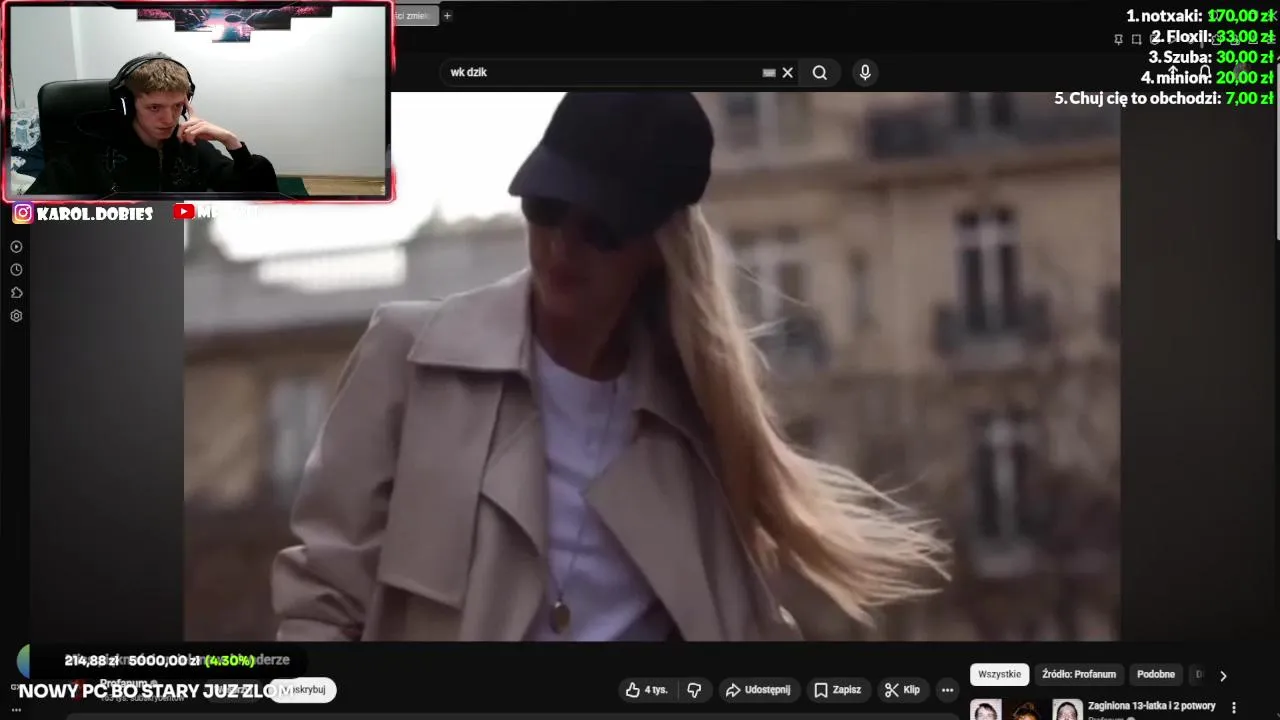1280x720 pixels.
Task: Save the video with Zapisz
Action: pos(837,690)
